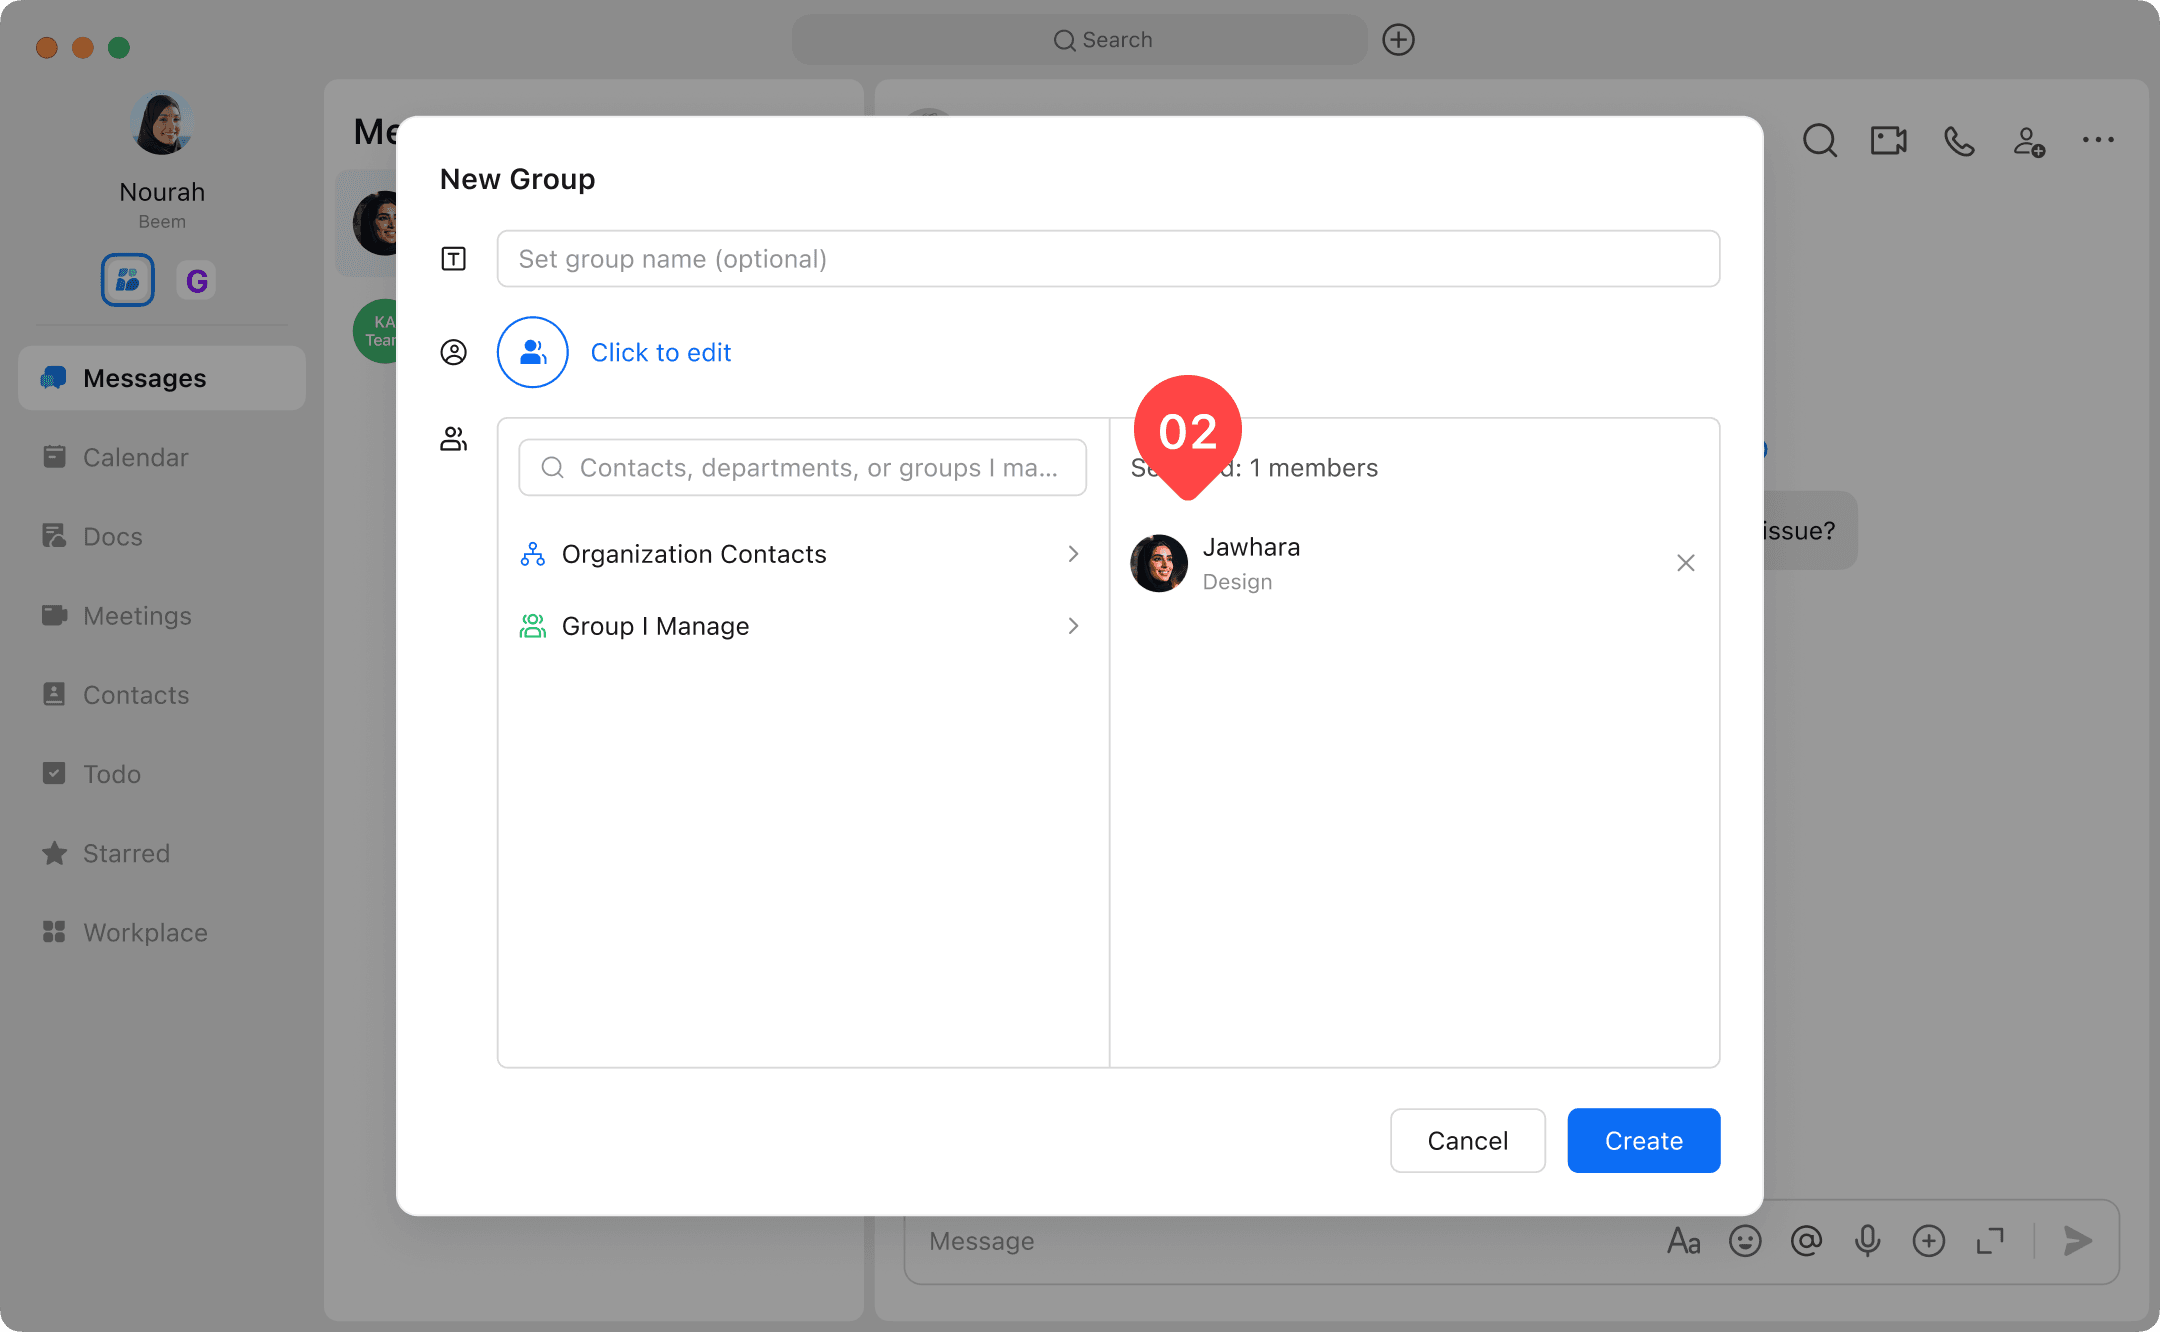Click the group avatar edit icon
This screenshot has width=2160, height=1332.
(532, 352)
